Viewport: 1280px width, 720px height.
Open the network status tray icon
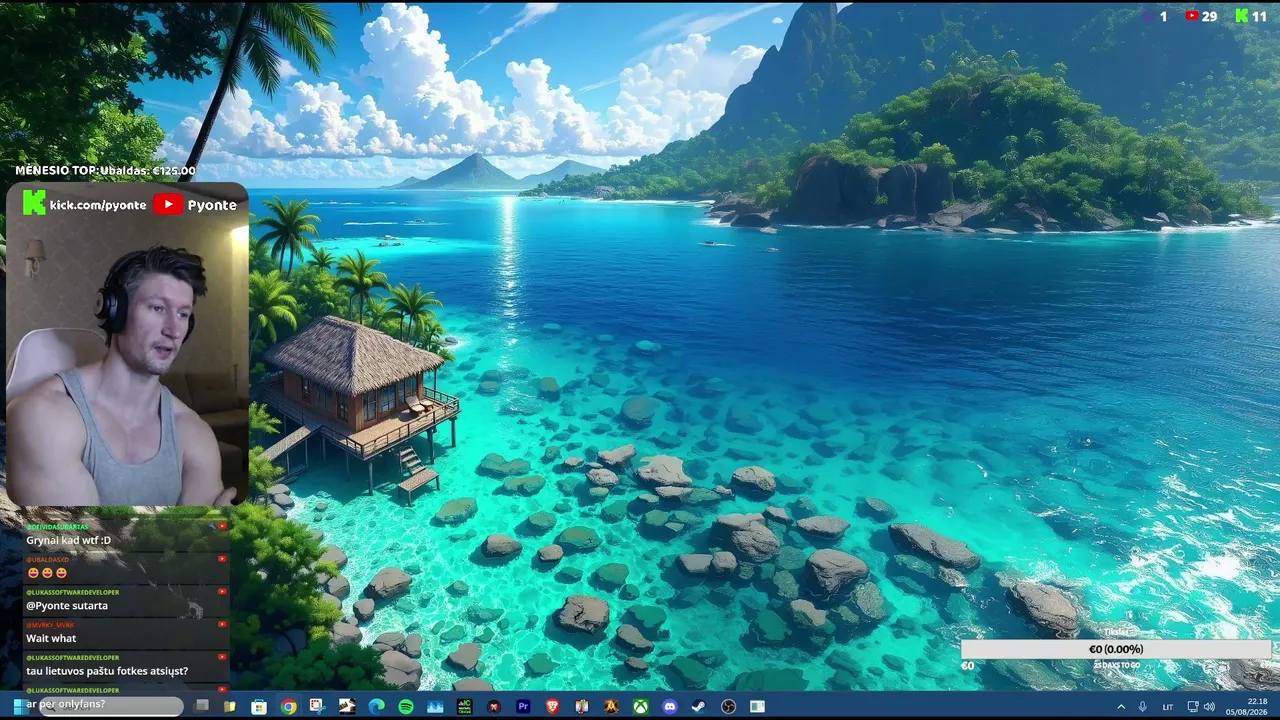click(x=1193, y=707)
